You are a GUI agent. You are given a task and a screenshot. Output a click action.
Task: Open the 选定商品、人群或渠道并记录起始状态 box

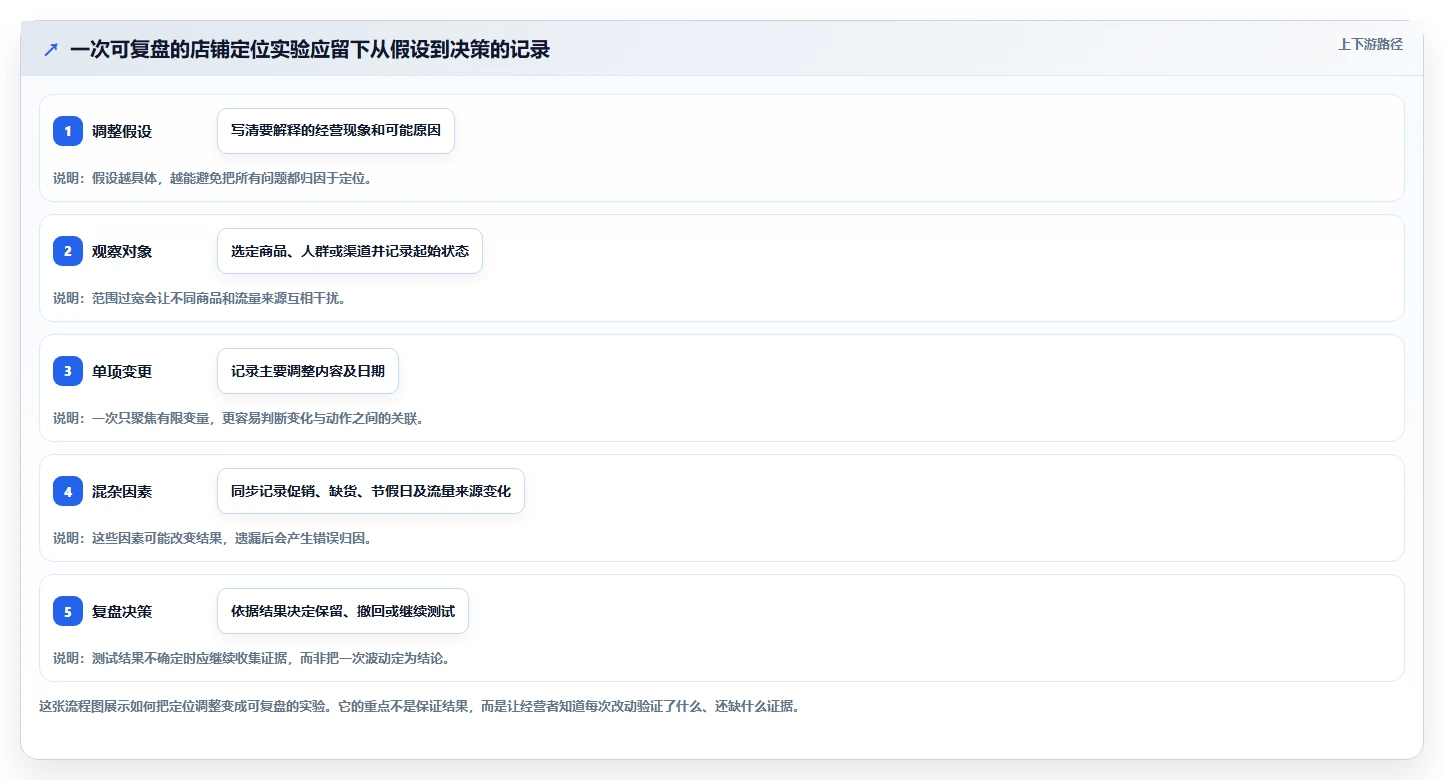[350, 251]
